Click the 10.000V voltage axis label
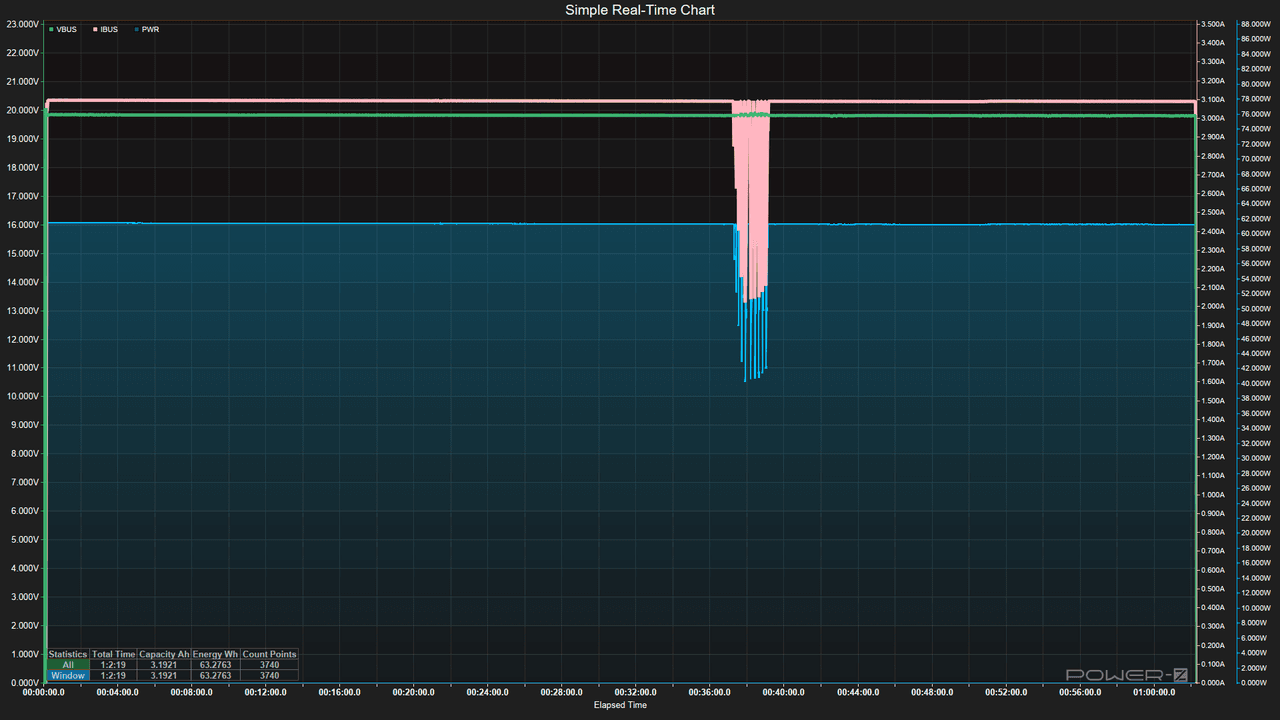The height and width of the screenshot is (720, 1280). tap(22, 397)
